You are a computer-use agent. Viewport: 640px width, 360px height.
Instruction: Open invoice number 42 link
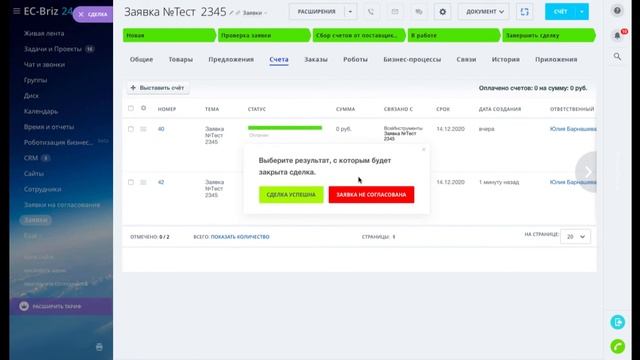pyautogui.click(x=161, y=182)
